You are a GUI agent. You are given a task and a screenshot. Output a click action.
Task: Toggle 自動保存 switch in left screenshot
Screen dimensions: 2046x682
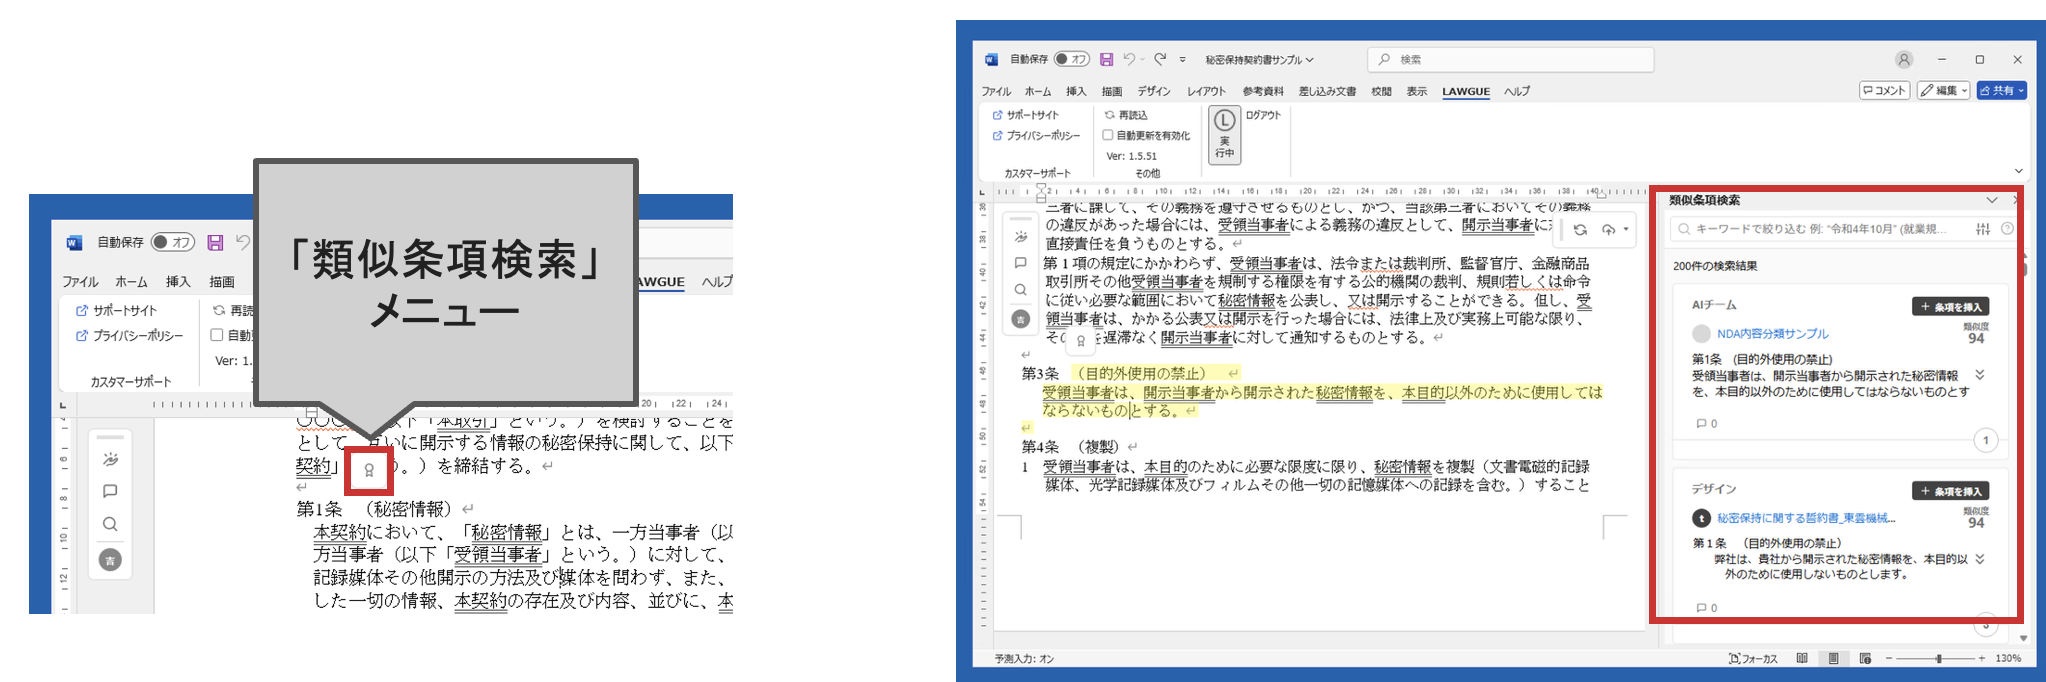(173, 242)
